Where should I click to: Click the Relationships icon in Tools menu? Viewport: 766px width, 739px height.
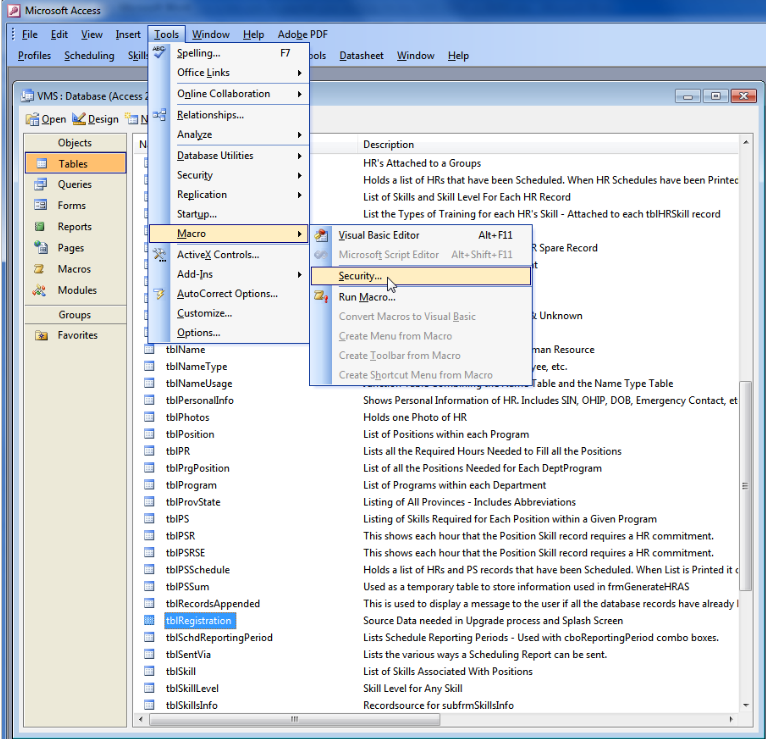[x=159, y=115]
